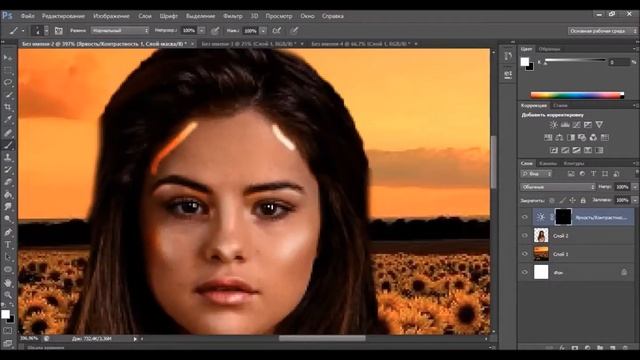Open the workspace switcher dropdown
This screenshot has height=360, width=640.
coord(602,31)
